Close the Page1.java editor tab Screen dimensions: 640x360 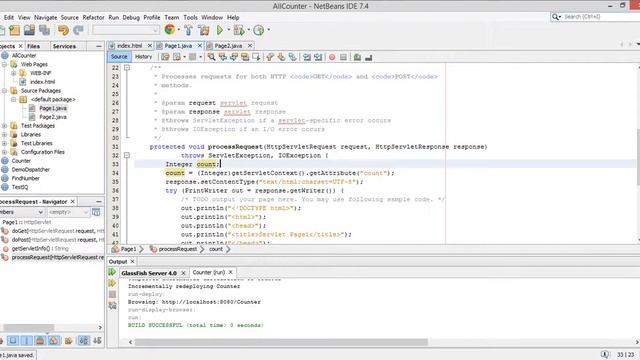point(200,46)
